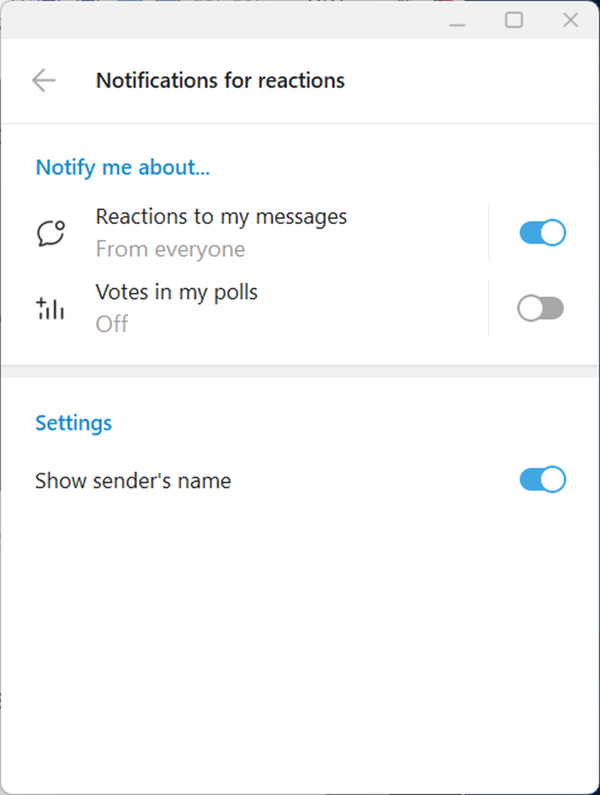Click the "Notifications for reactions" title

point(220,81)
